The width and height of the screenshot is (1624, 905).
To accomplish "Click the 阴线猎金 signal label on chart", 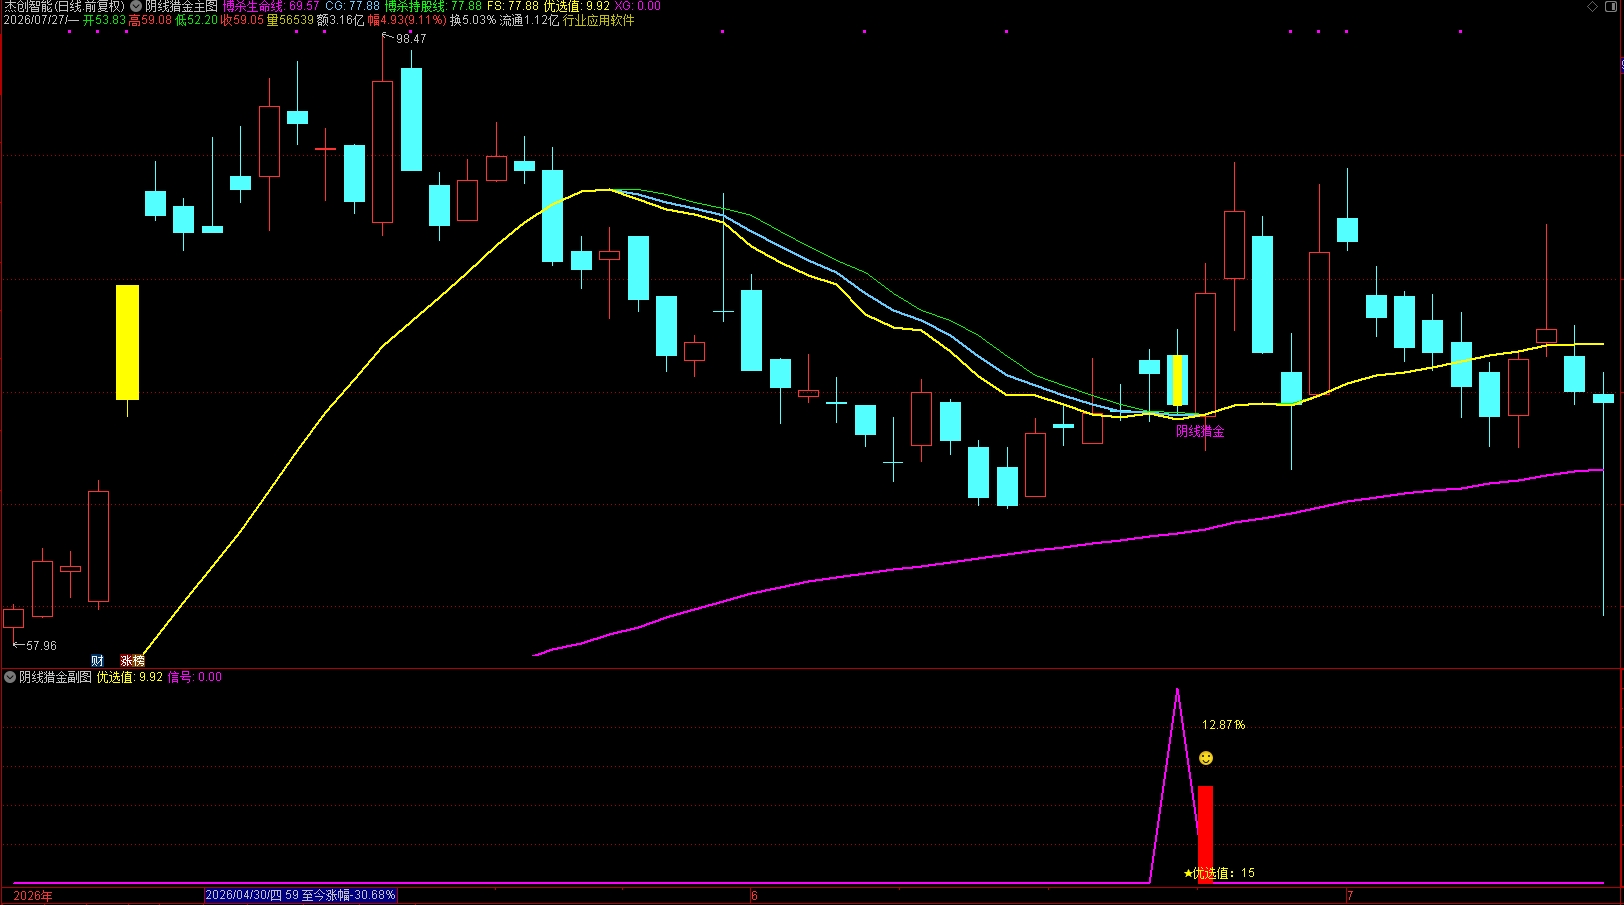I will 1200,431.
